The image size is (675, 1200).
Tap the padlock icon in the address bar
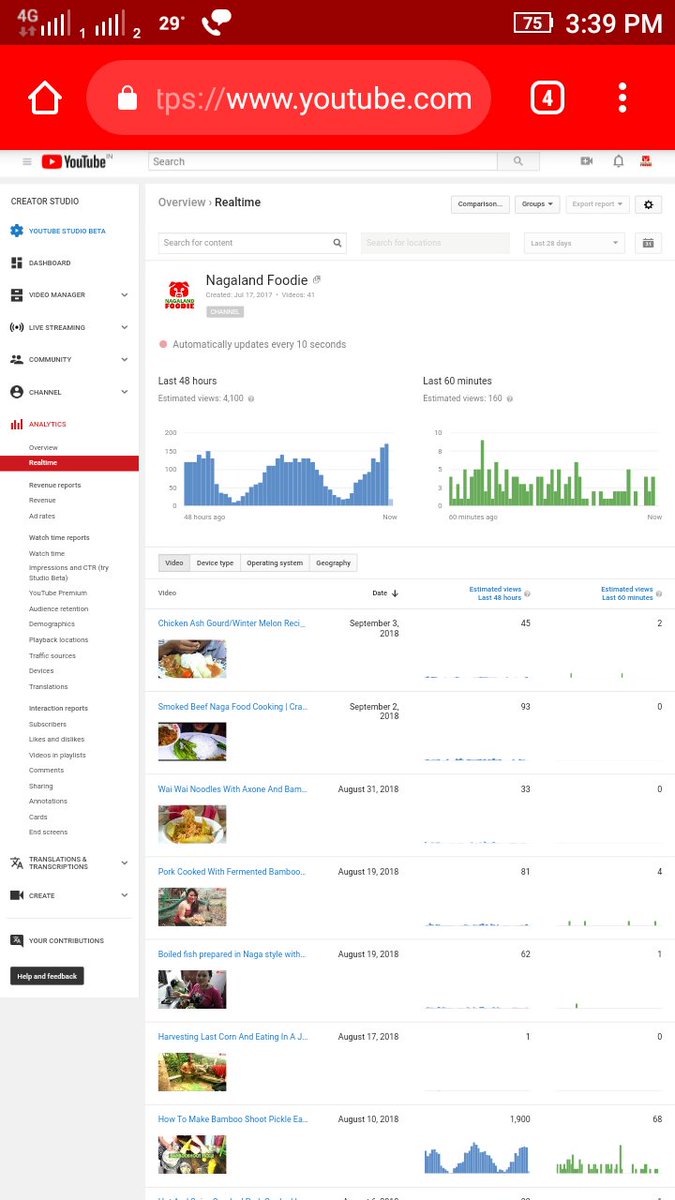tap(127, 98)
